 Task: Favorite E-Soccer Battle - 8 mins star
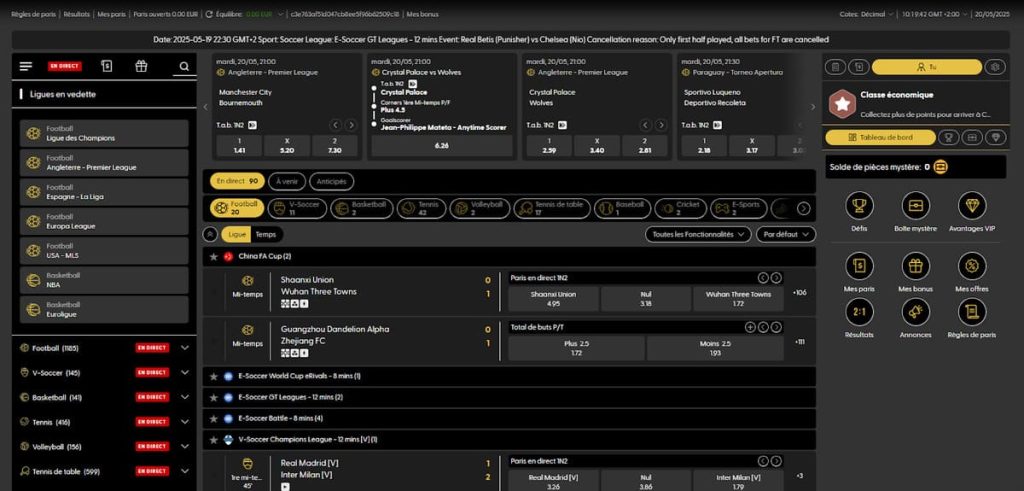(214, 419)
